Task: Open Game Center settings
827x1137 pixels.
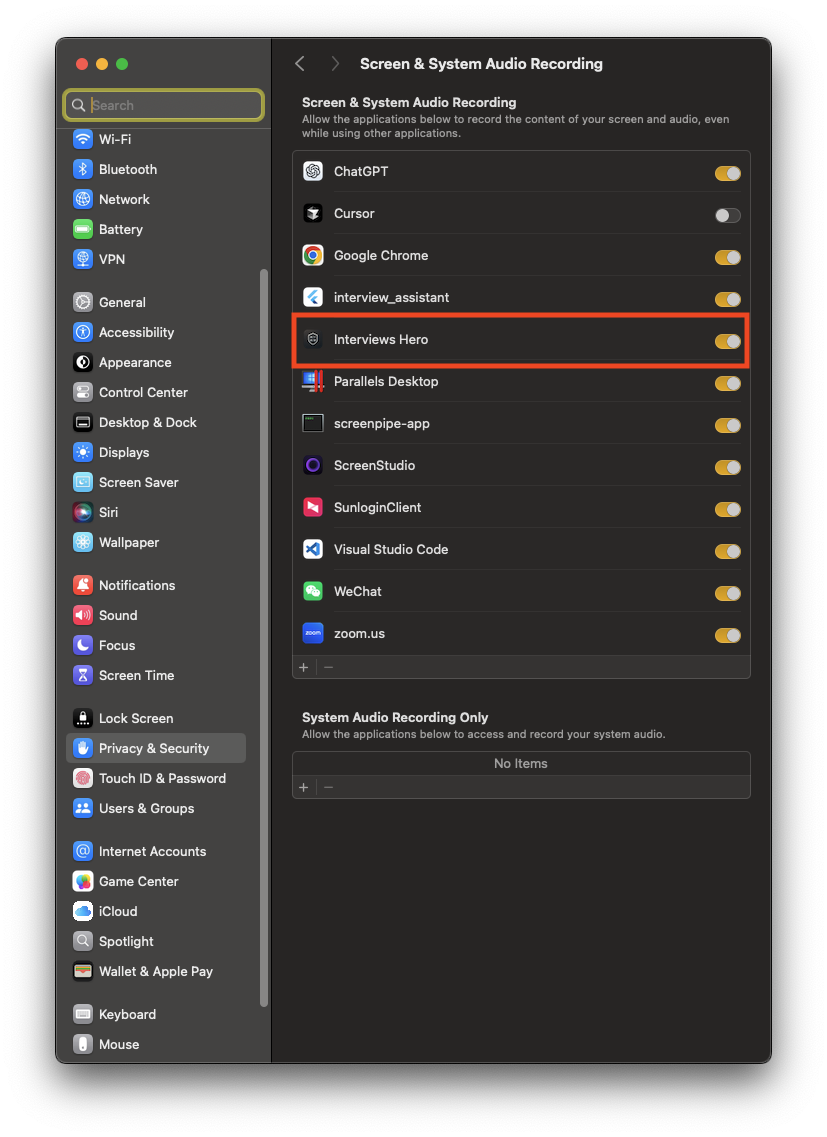Action: click(156, 881)
